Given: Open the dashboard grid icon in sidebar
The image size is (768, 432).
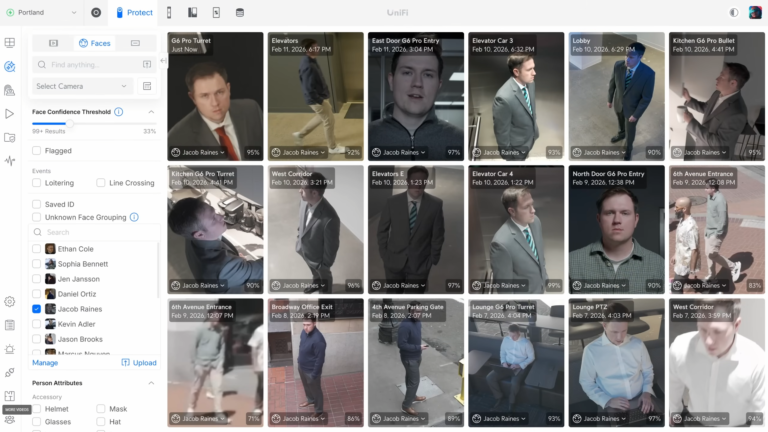Looking at the screenshot, I should coord(10,43).
